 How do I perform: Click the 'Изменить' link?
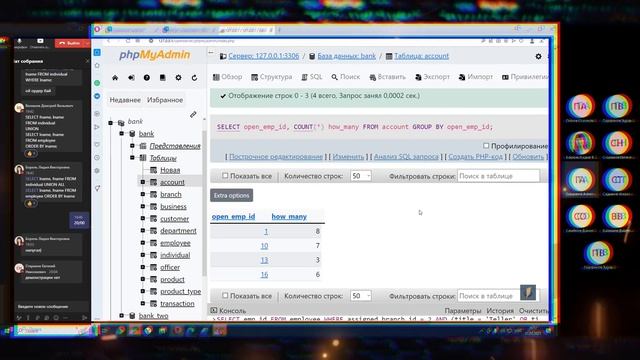click(x=348, y=157)
